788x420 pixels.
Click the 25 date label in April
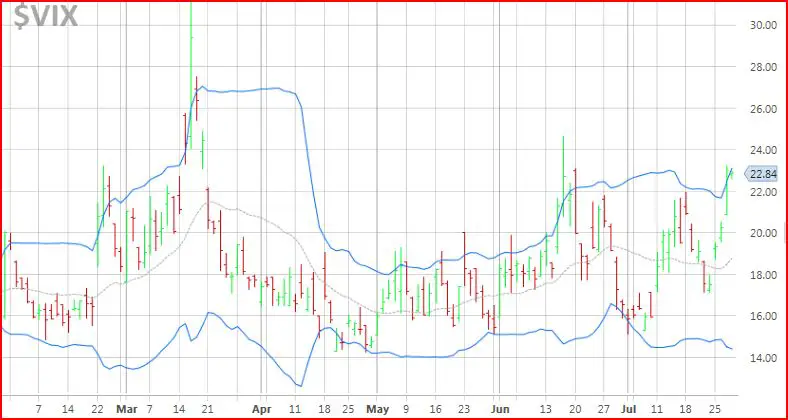click(348, 409)
